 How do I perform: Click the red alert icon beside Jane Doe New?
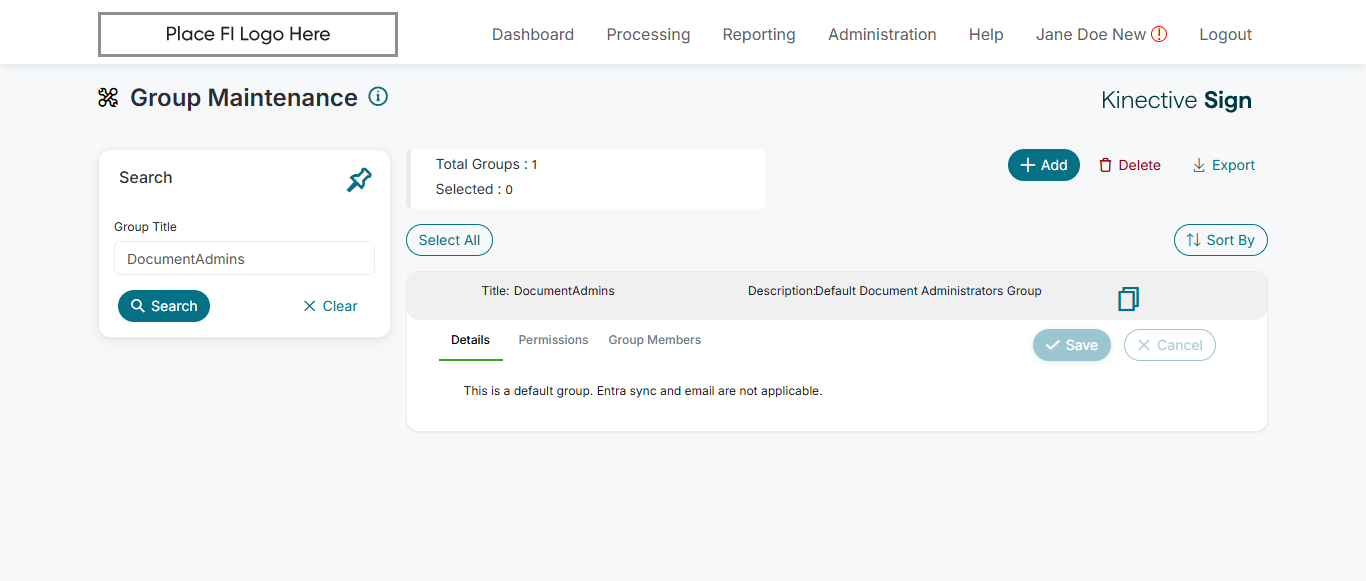[x=1159, y=34]
